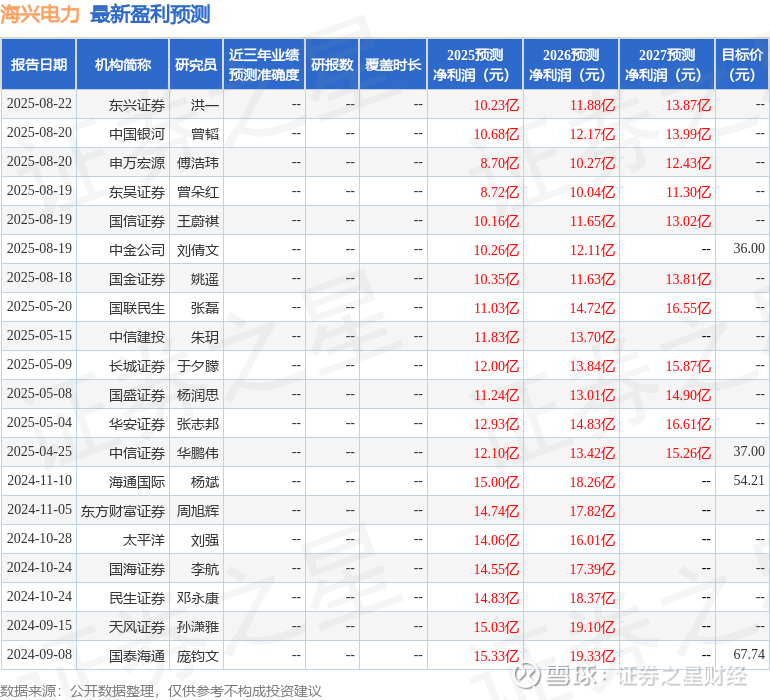
Task: Click institution 中金公司
Action: click(x=137, y=250)
